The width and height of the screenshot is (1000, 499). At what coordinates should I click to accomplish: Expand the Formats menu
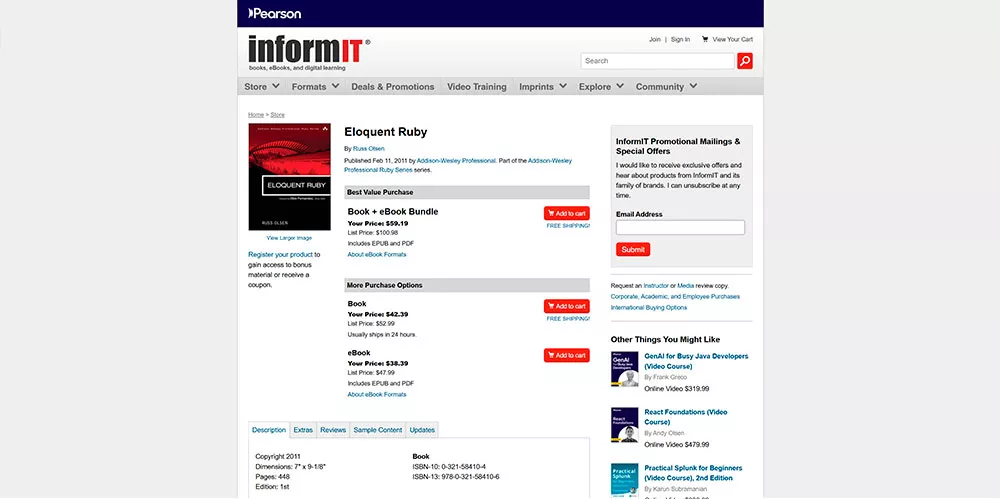coord(315,86)
